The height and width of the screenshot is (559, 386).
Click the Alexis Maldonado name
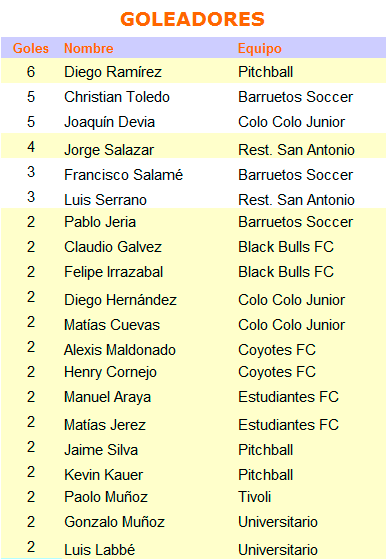coord(120,350)
